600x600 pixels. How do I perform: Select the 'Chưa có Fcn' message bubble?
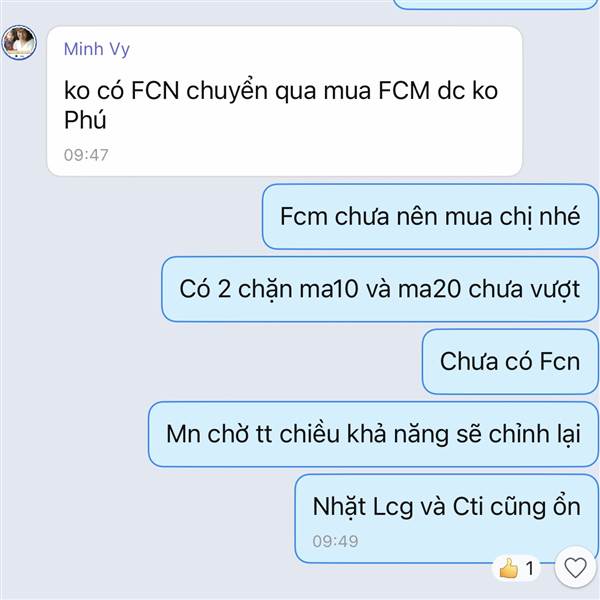pos(510,361)
